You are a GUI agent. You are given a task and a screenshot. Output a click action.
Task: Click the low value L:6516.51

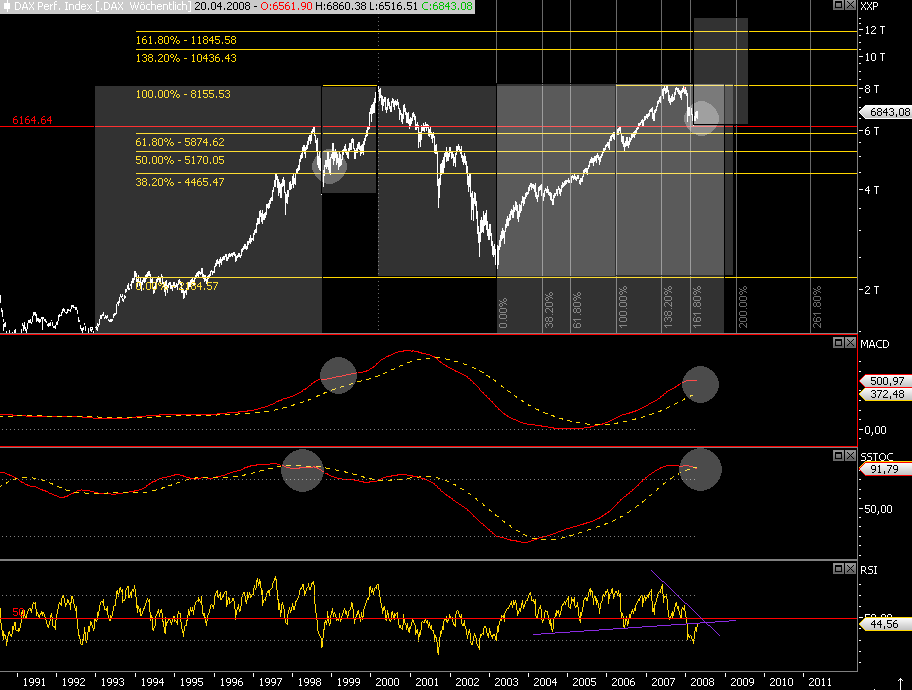(393, 6)
